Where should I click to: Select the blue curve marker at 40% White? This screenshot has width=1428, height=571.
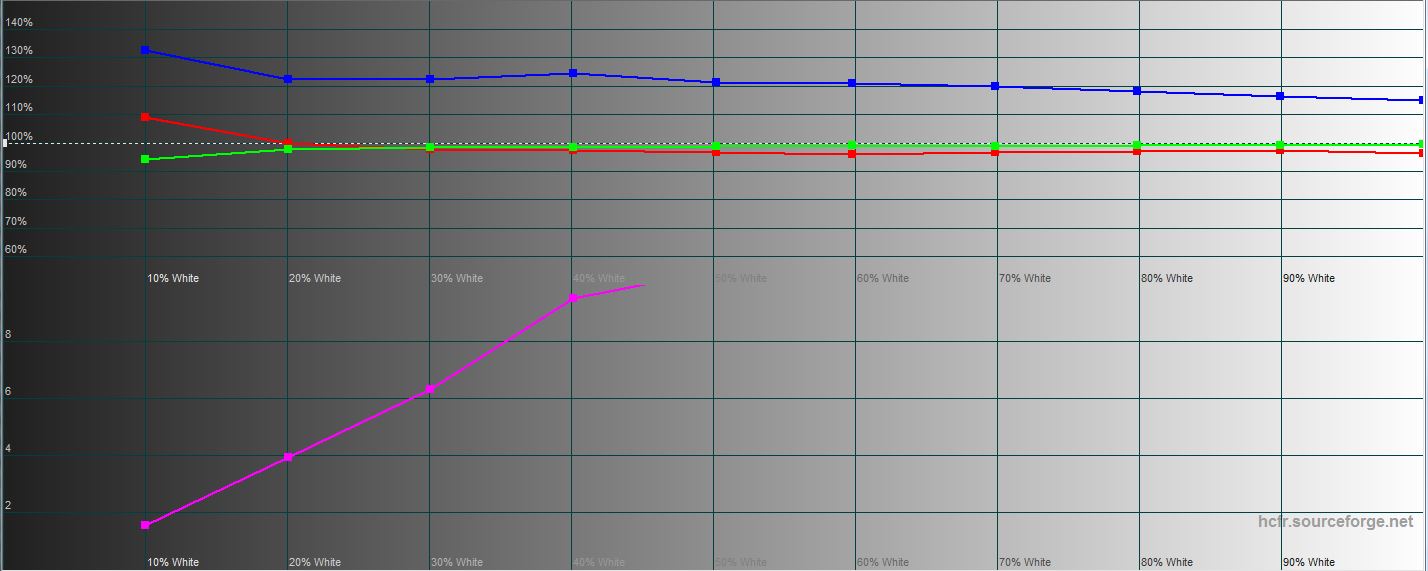click(x=573, y=73)
